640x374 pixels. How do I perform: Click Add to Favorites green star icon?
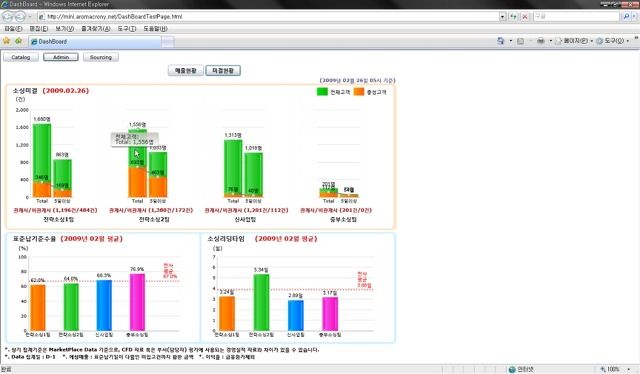point(18,41)
